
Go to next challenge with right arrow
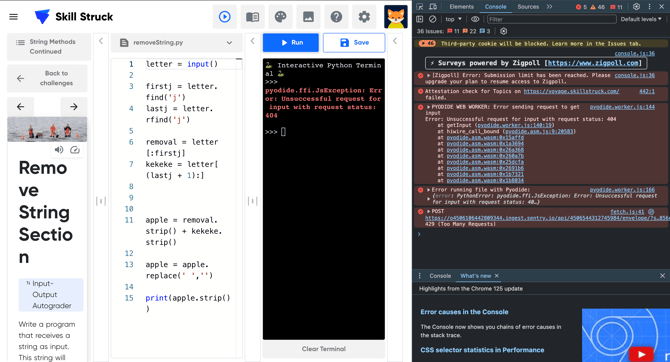pos(73,106)
